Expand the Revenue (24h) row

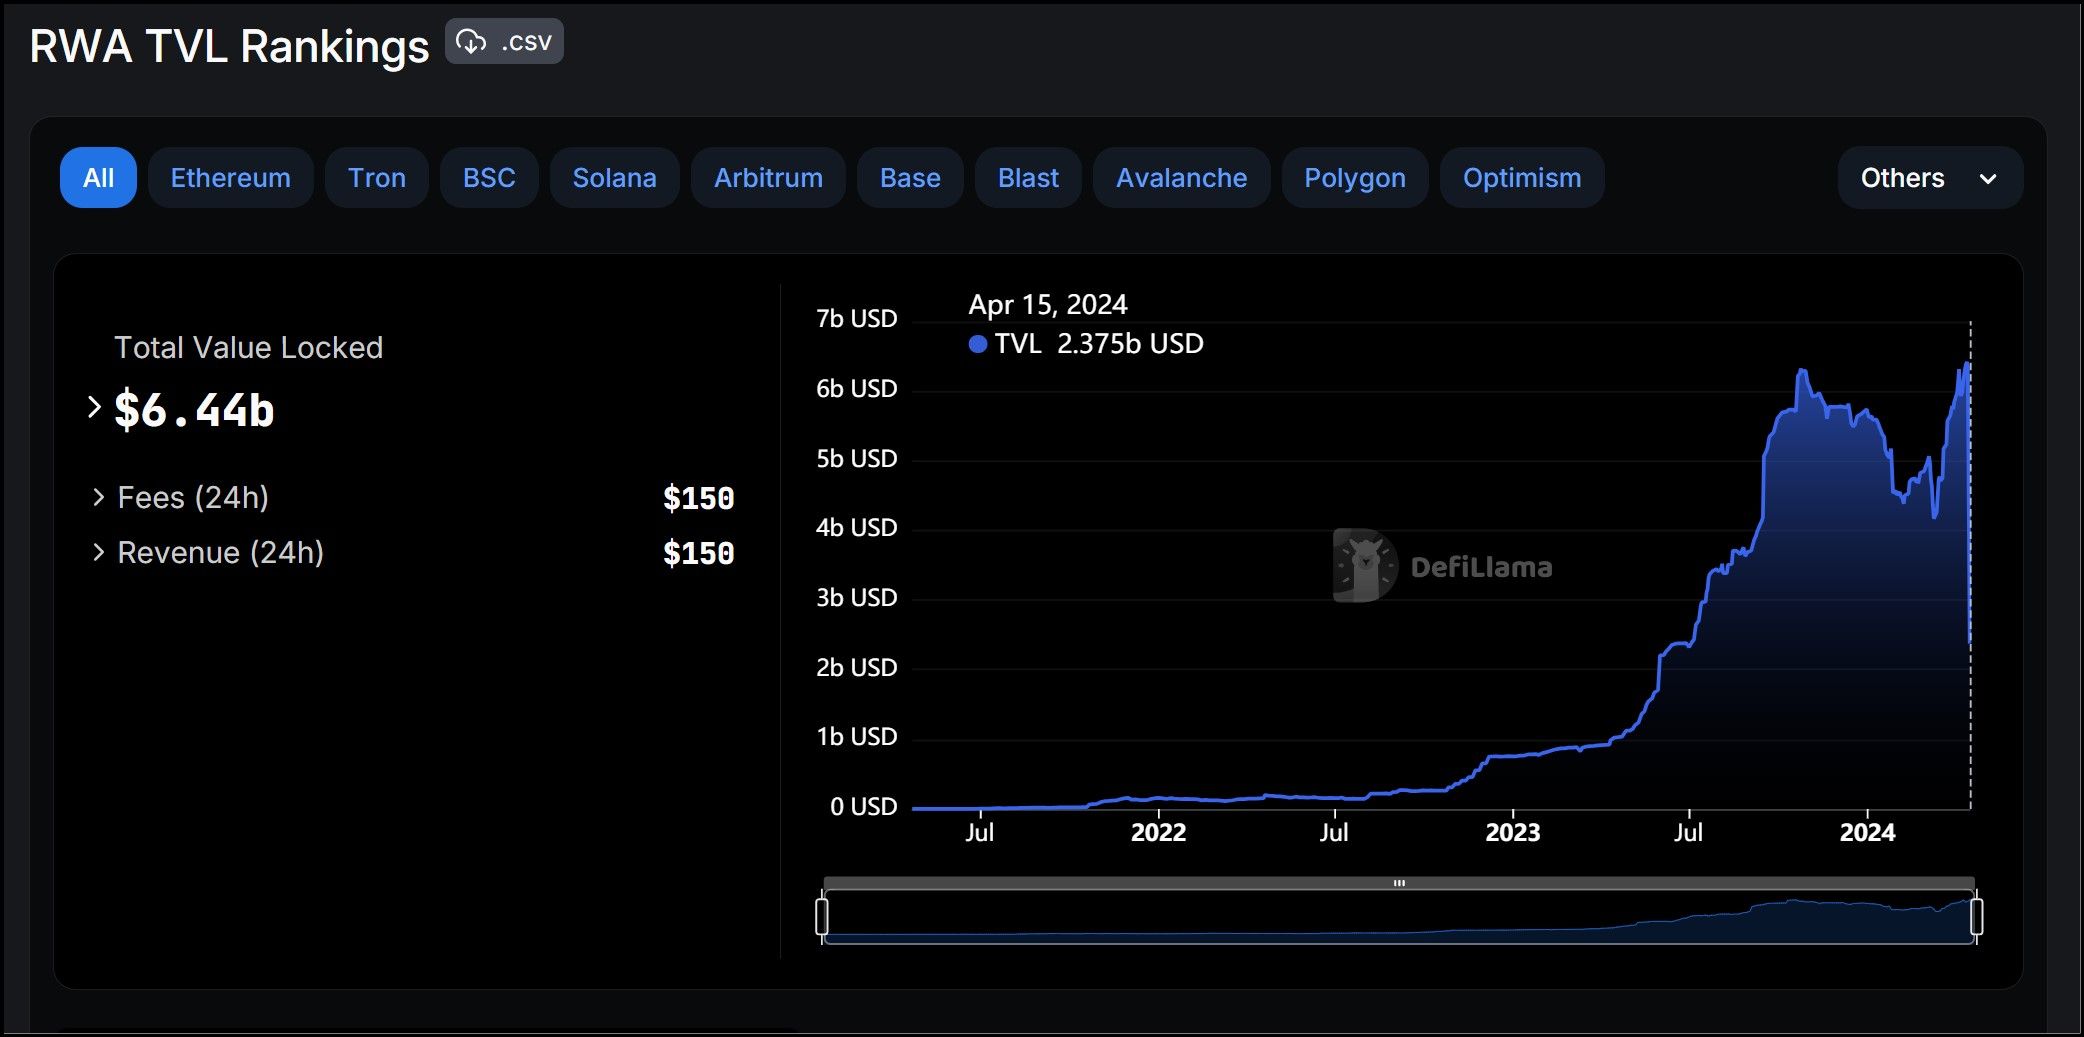(98, 552)
